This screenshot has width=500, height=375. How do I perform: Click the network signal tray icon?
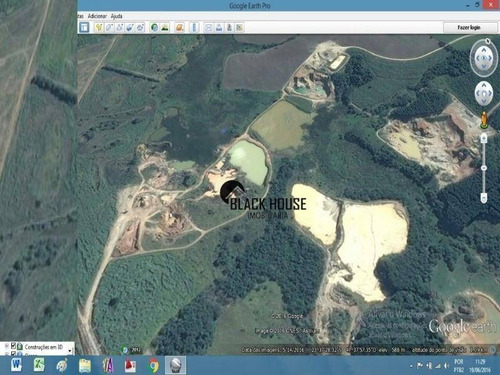click(438, 366)
